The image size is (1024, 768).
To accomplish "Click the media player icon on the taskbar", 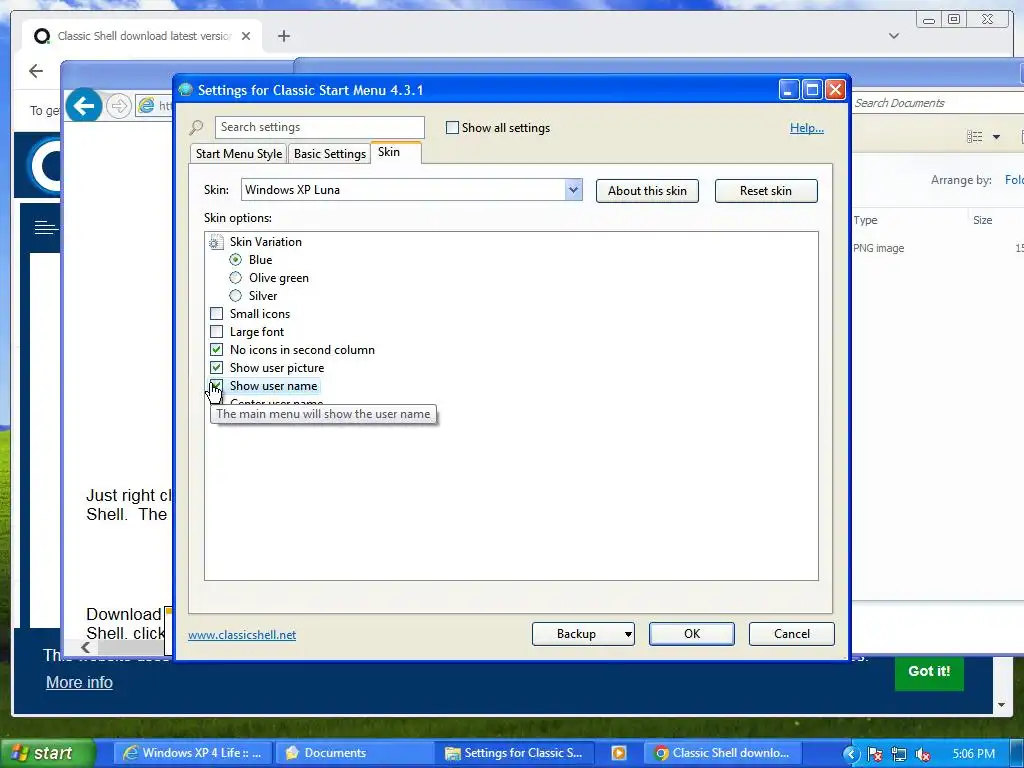I will tap(618, 753).
